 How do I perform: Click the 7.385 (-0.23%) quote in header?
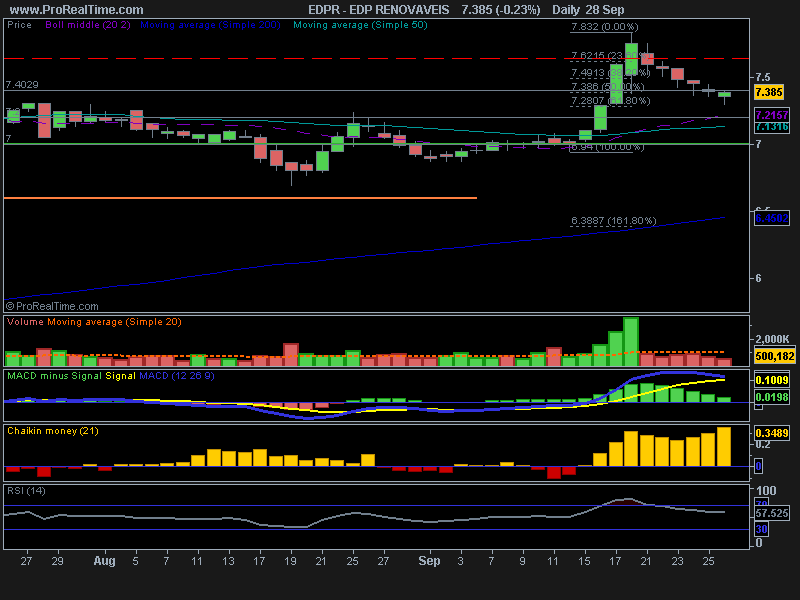501,10
